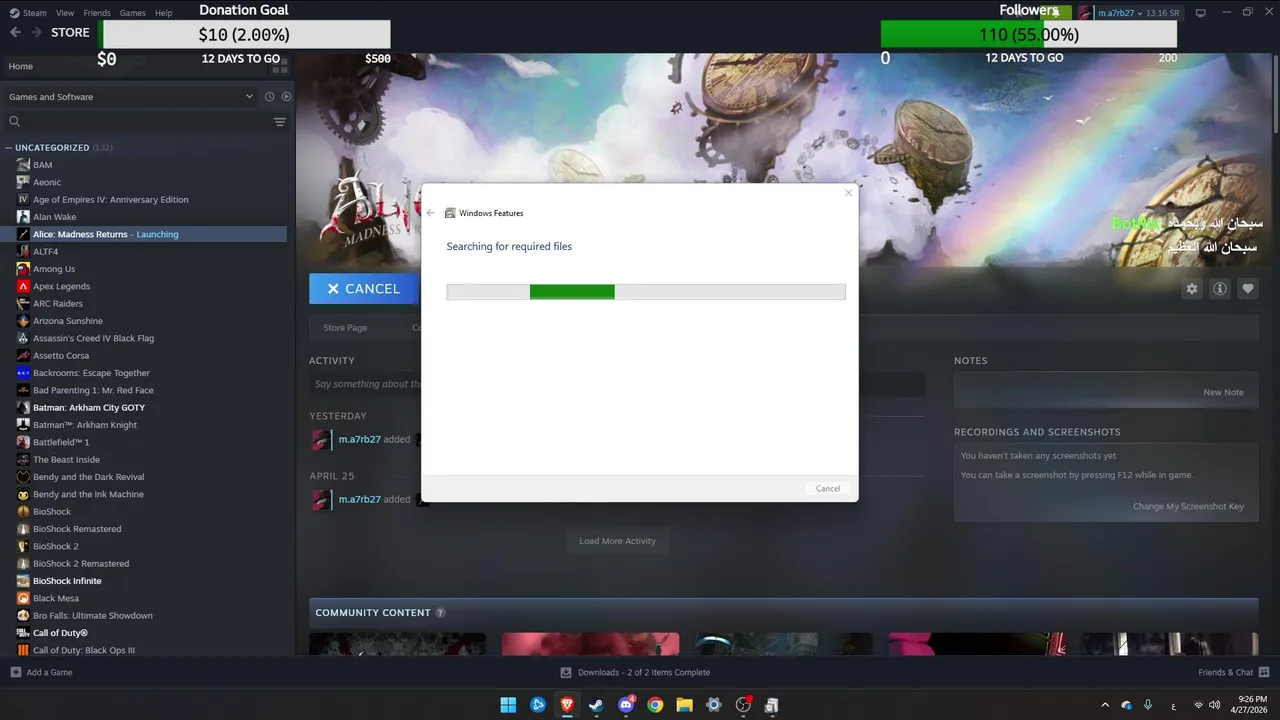Select Backrooms: Escape Together icon
The image size is (1280, 720).
coord(23,373)
